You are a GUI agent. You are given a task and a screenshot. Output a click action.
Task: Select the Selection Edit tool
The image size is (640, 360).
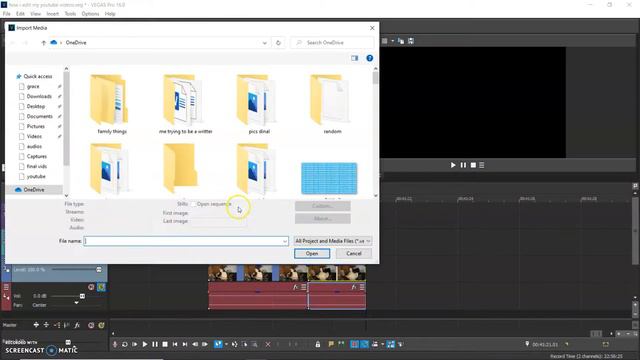point(244,344)
